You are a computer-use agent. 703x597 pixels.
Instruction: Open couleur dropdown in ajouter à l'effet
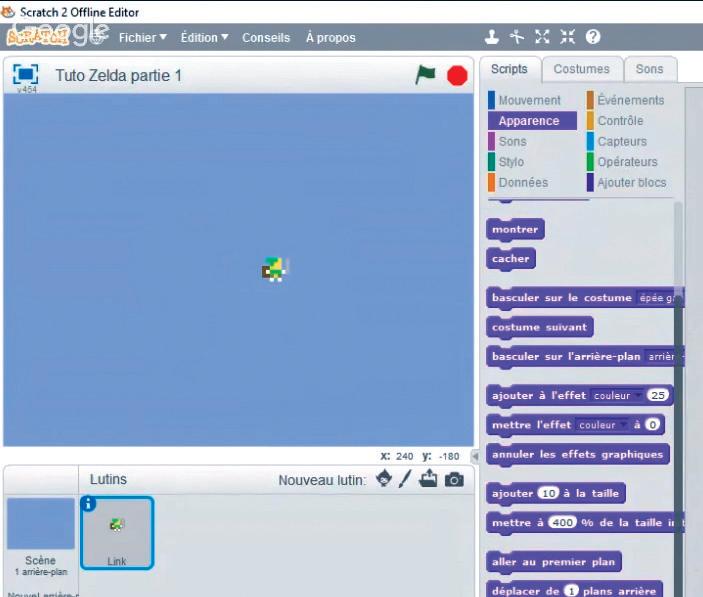616,395
